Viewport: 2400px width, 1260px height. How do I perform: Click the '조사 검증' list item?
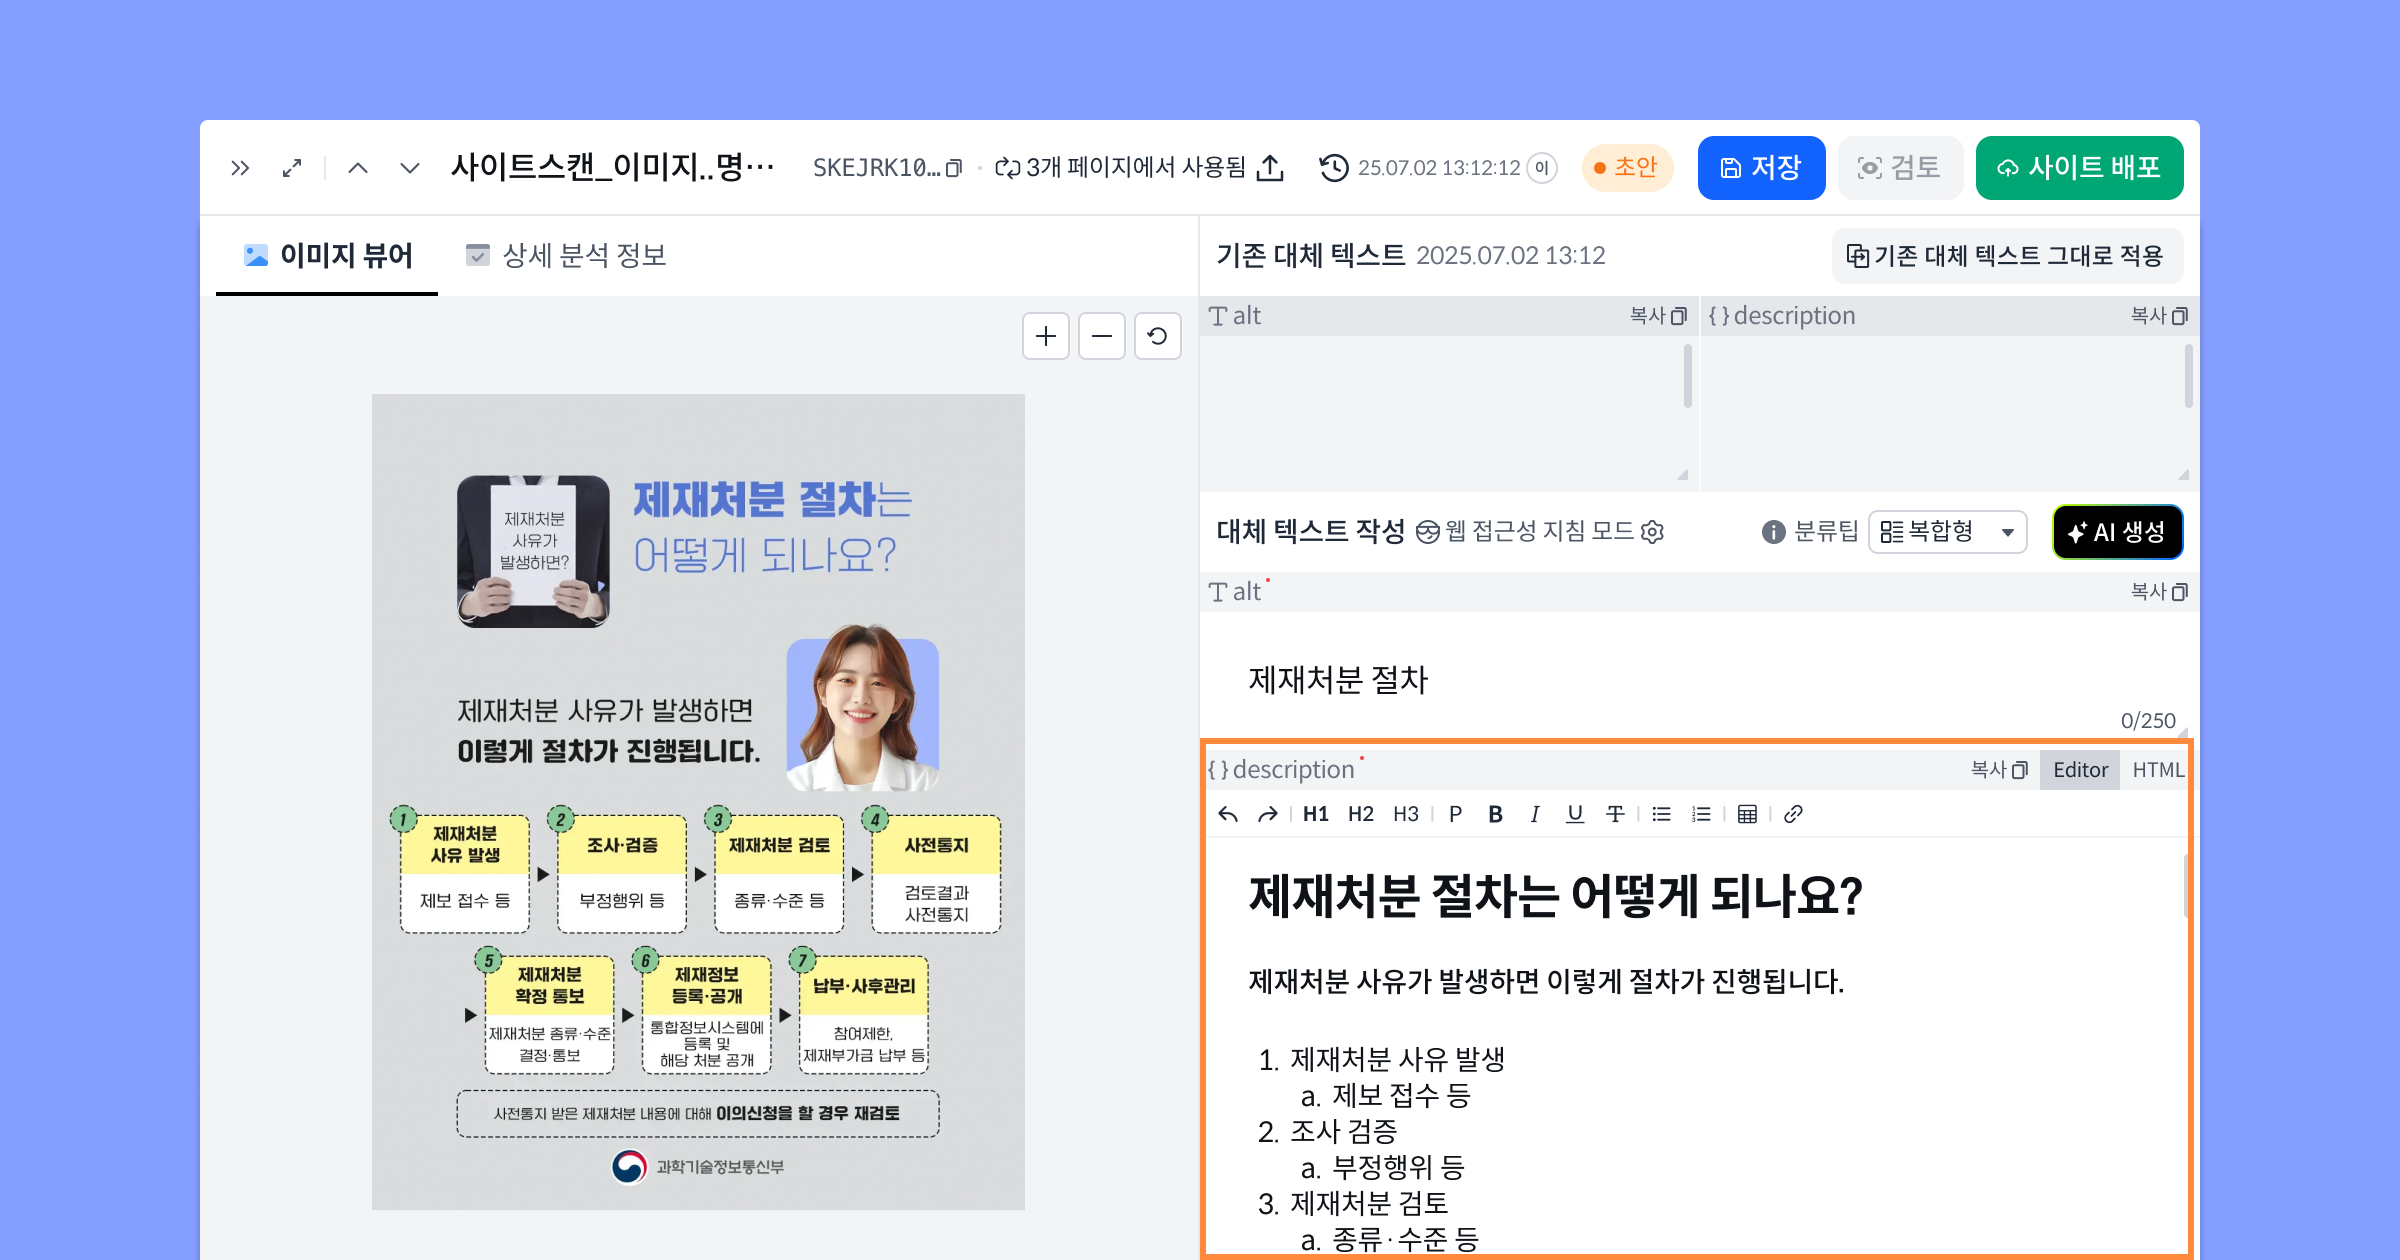click(x=1344, y=1132)
